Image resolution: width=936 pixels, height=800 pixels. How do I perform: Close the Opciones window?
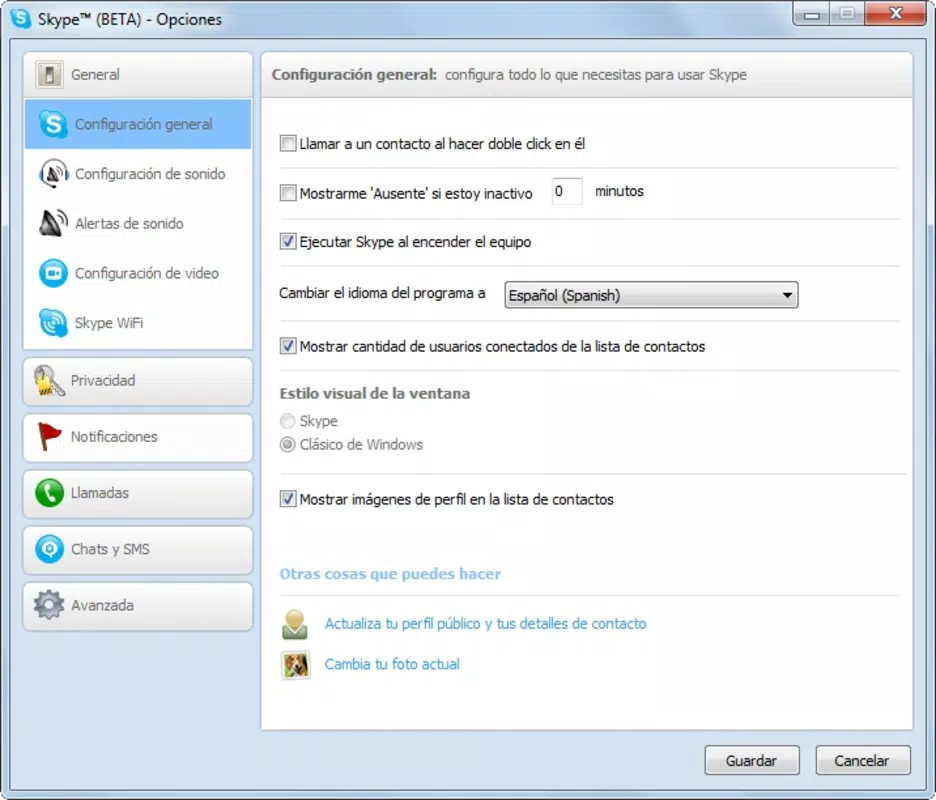click(895, 13)
